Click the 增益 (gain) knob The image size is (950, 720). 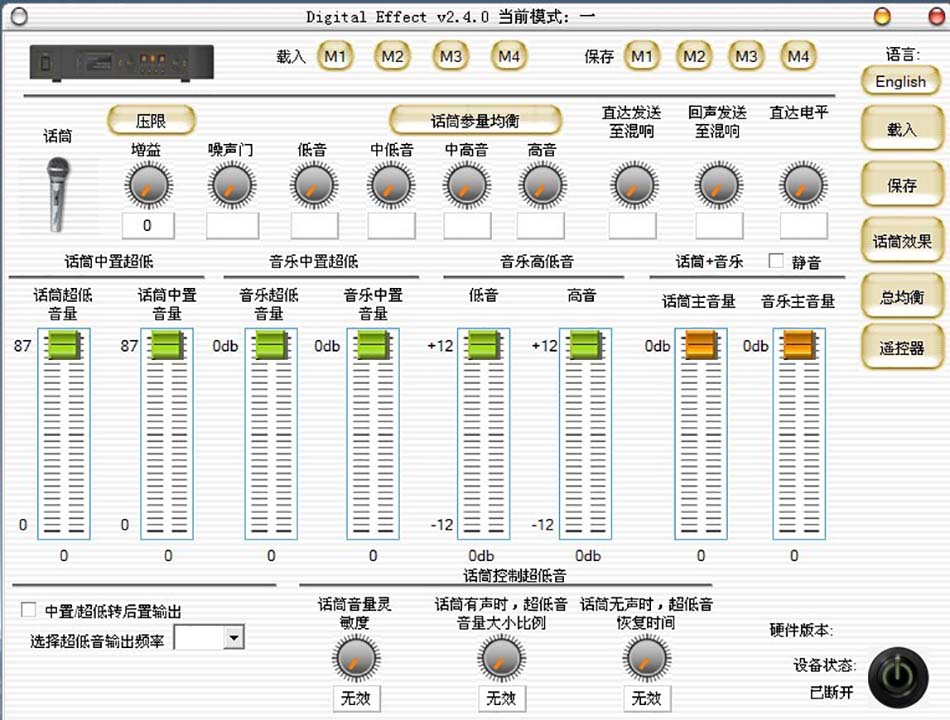click(x=147, y=186)
